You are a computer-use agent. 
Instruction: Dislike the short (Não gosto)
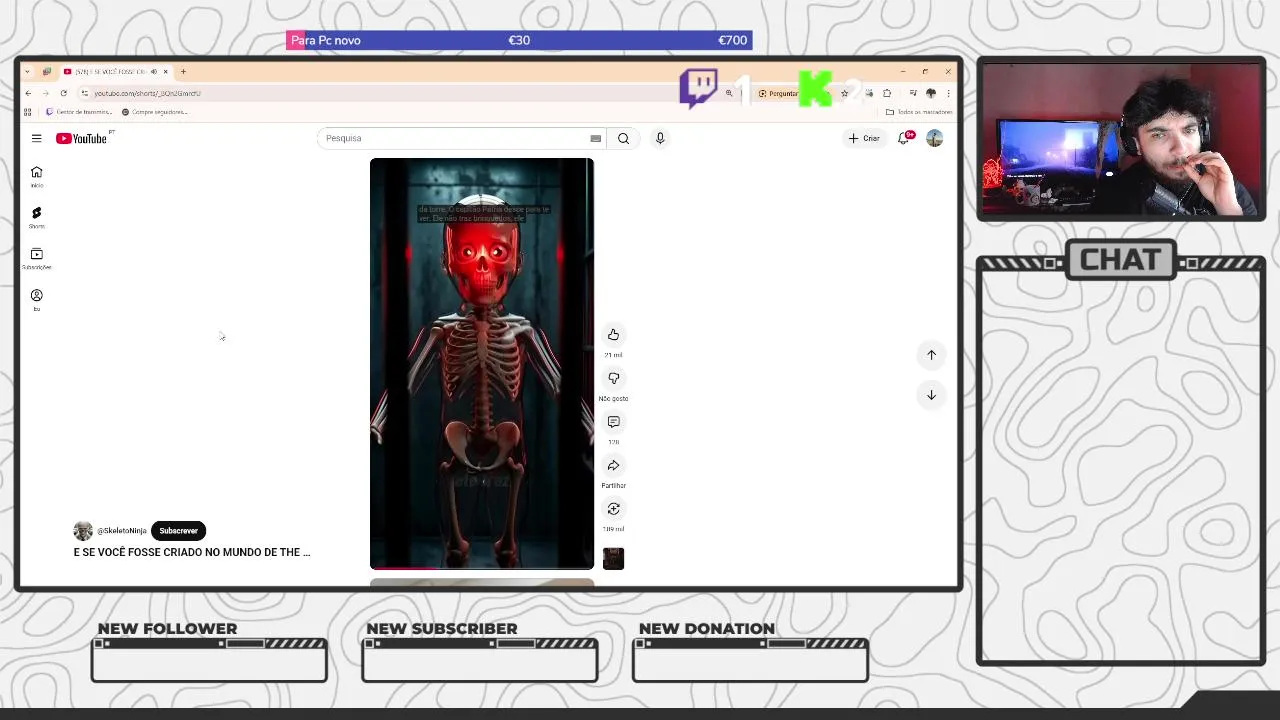[x=613, y=378]
